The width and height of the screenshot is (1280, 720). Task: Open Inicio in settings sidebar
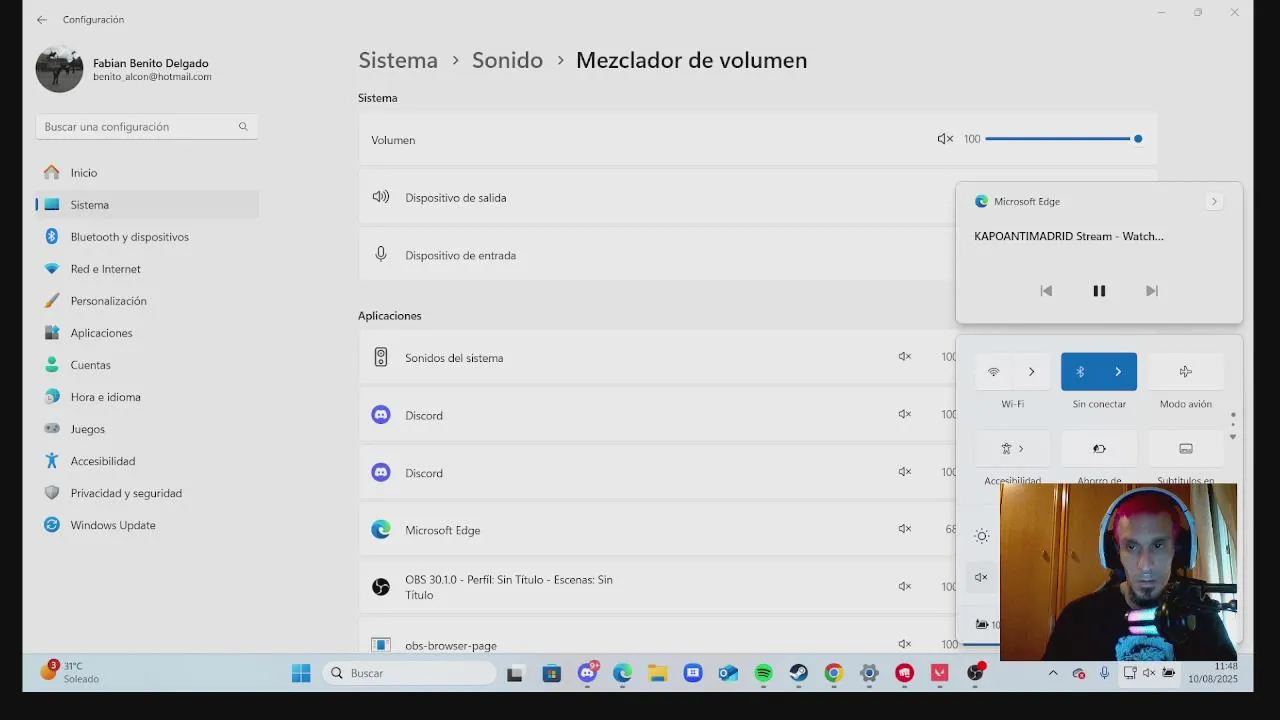pos(147,173)
